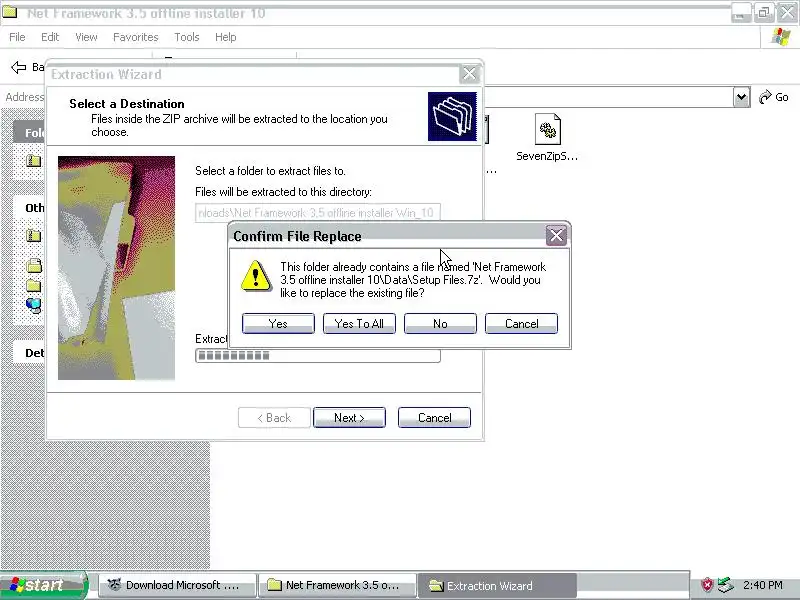Close the Extraction Wizard window
Image resolution: width=800 pixels, height=600 pixels.
click(469, 74)
